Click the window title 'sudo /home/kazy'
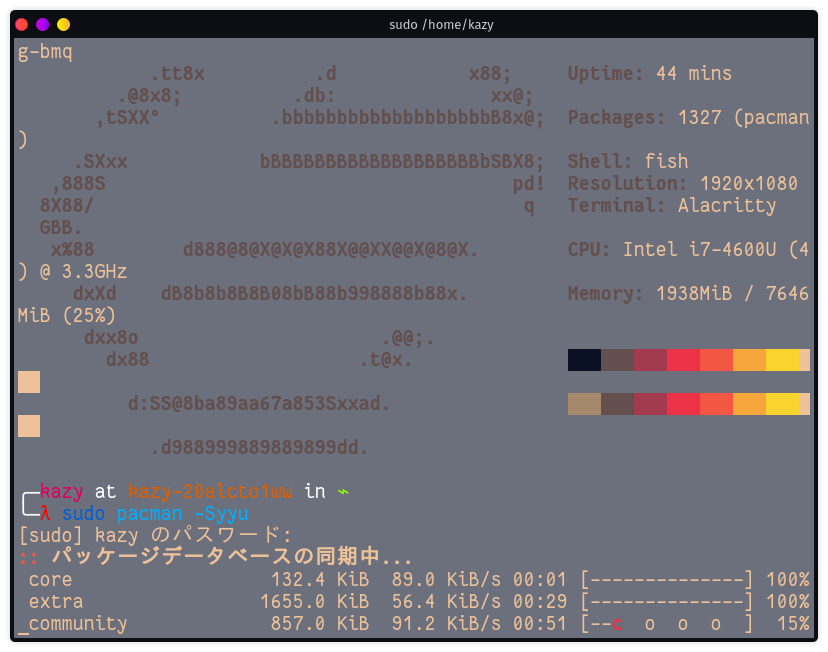The height and width of the screenshot is (652, 828). click(441, 24)
